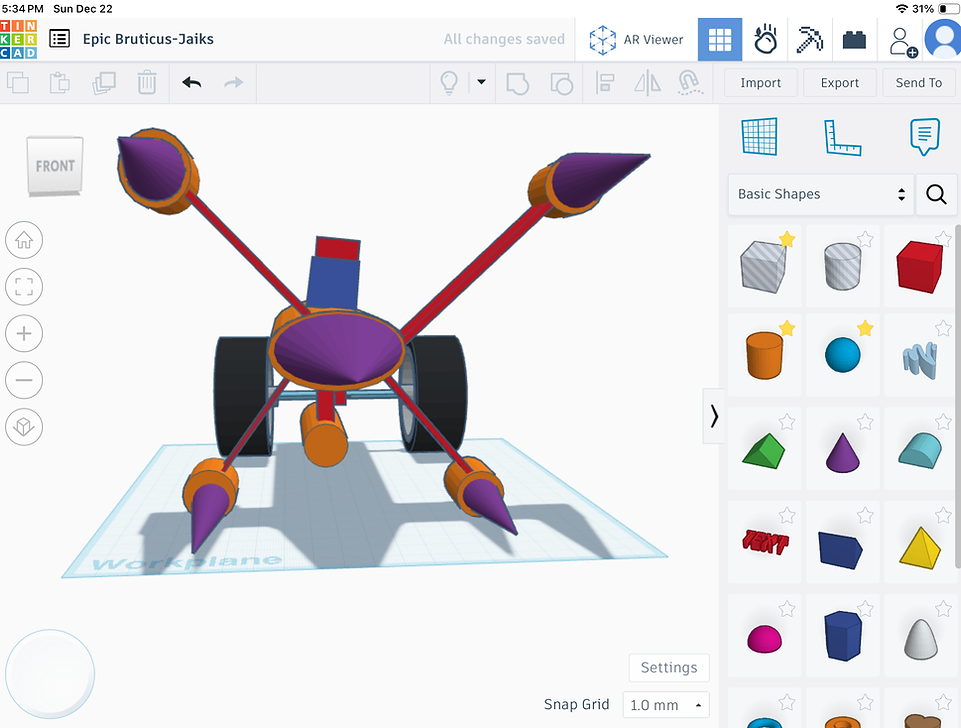
Task: Delete selection with the trash icon
Action: click(147, 83)
